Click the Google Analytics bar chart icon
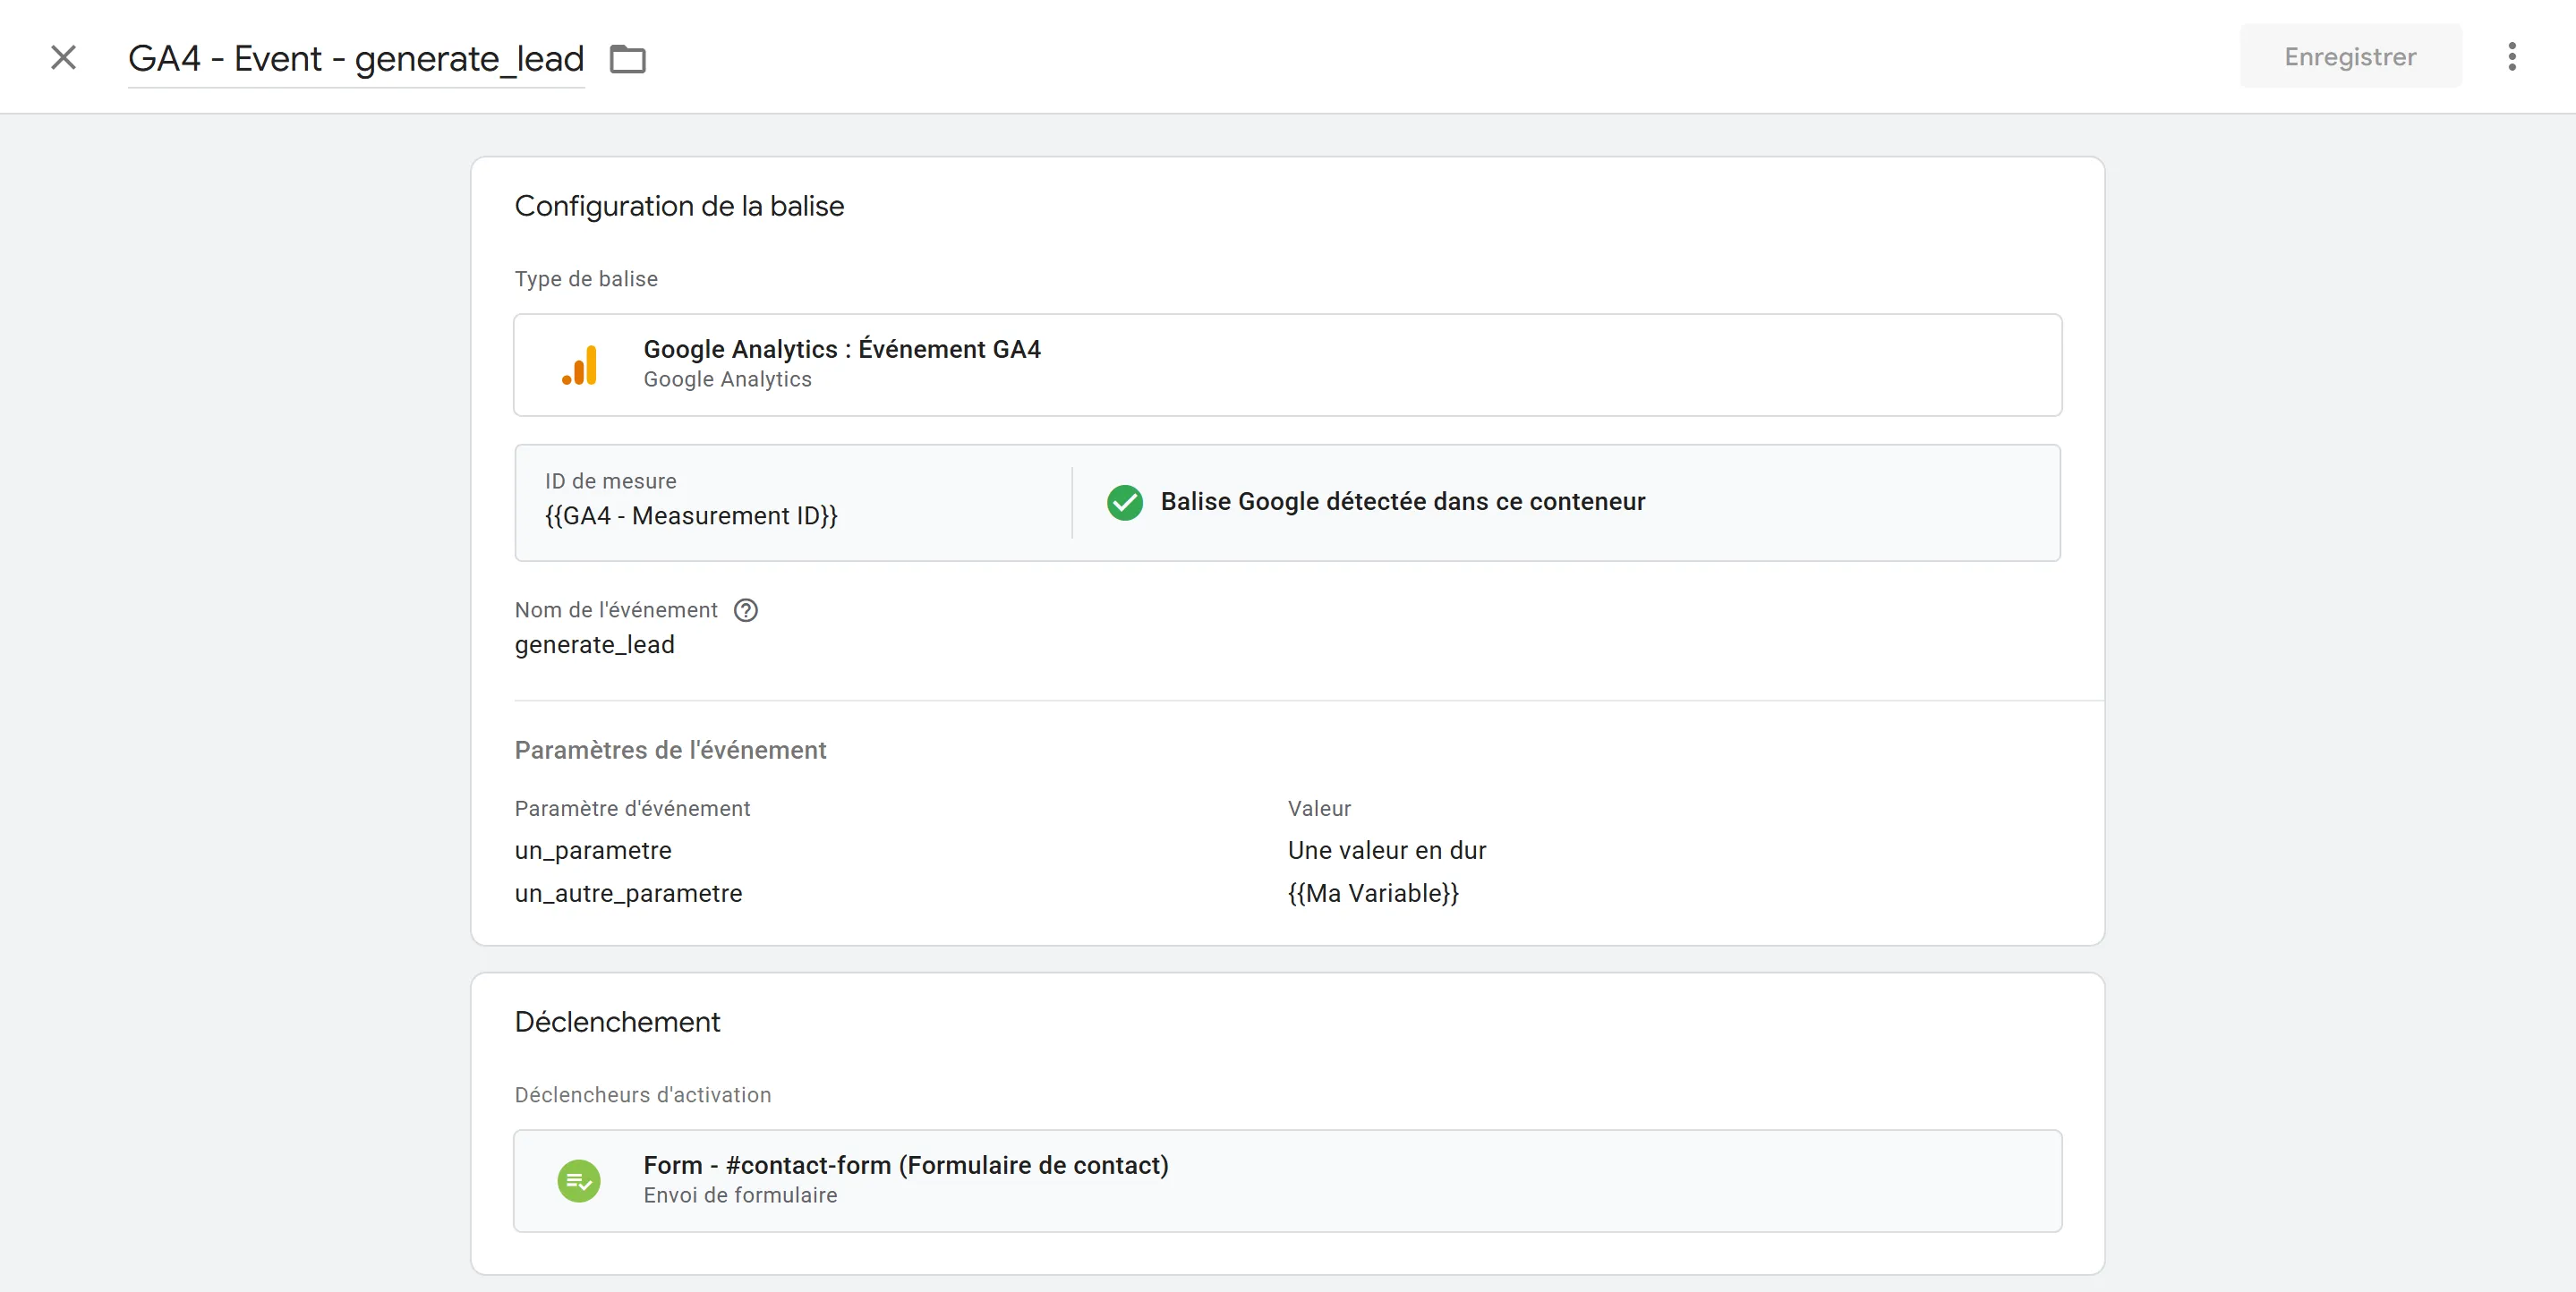 point(579,365)
